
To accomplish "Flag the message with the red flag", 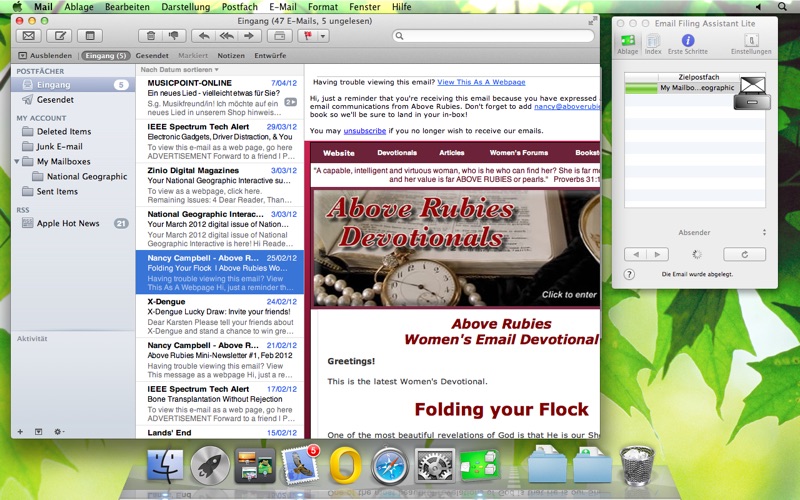I will (308, 36).
